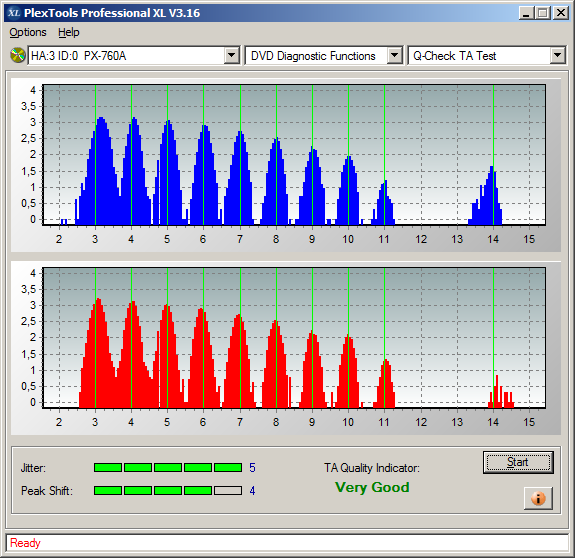This screenshot has width=575, height=558.
Task: Click the Ready status bar
Action: 287,543
